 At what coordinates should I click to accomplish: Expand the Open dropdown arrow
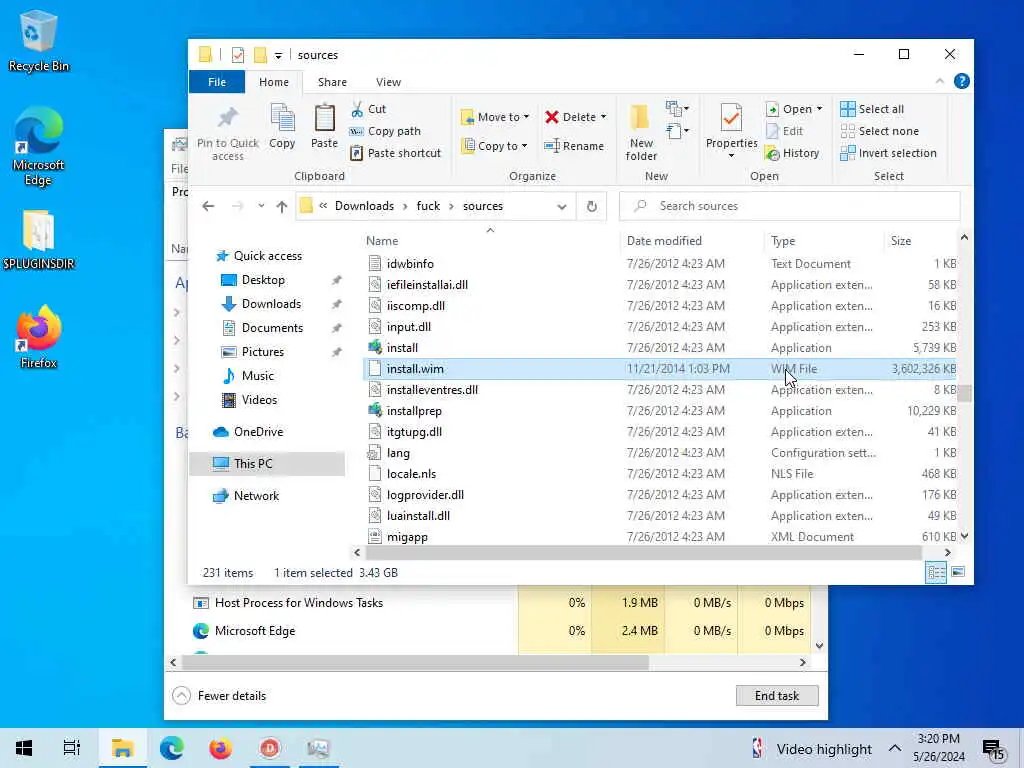coord(820,109)
